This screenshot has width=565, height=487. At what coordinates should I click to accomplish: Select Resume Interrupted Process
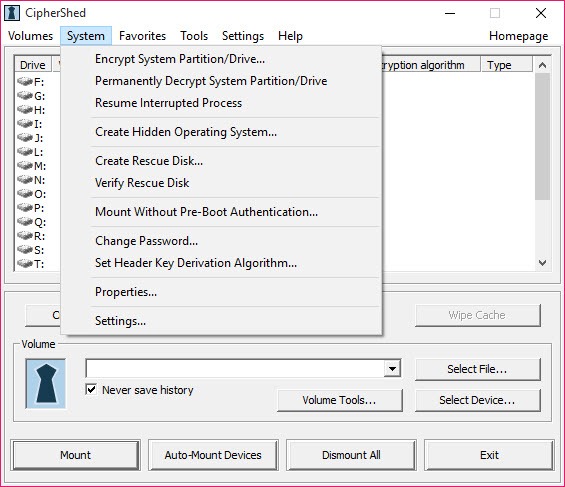click(x=221, y=103)
